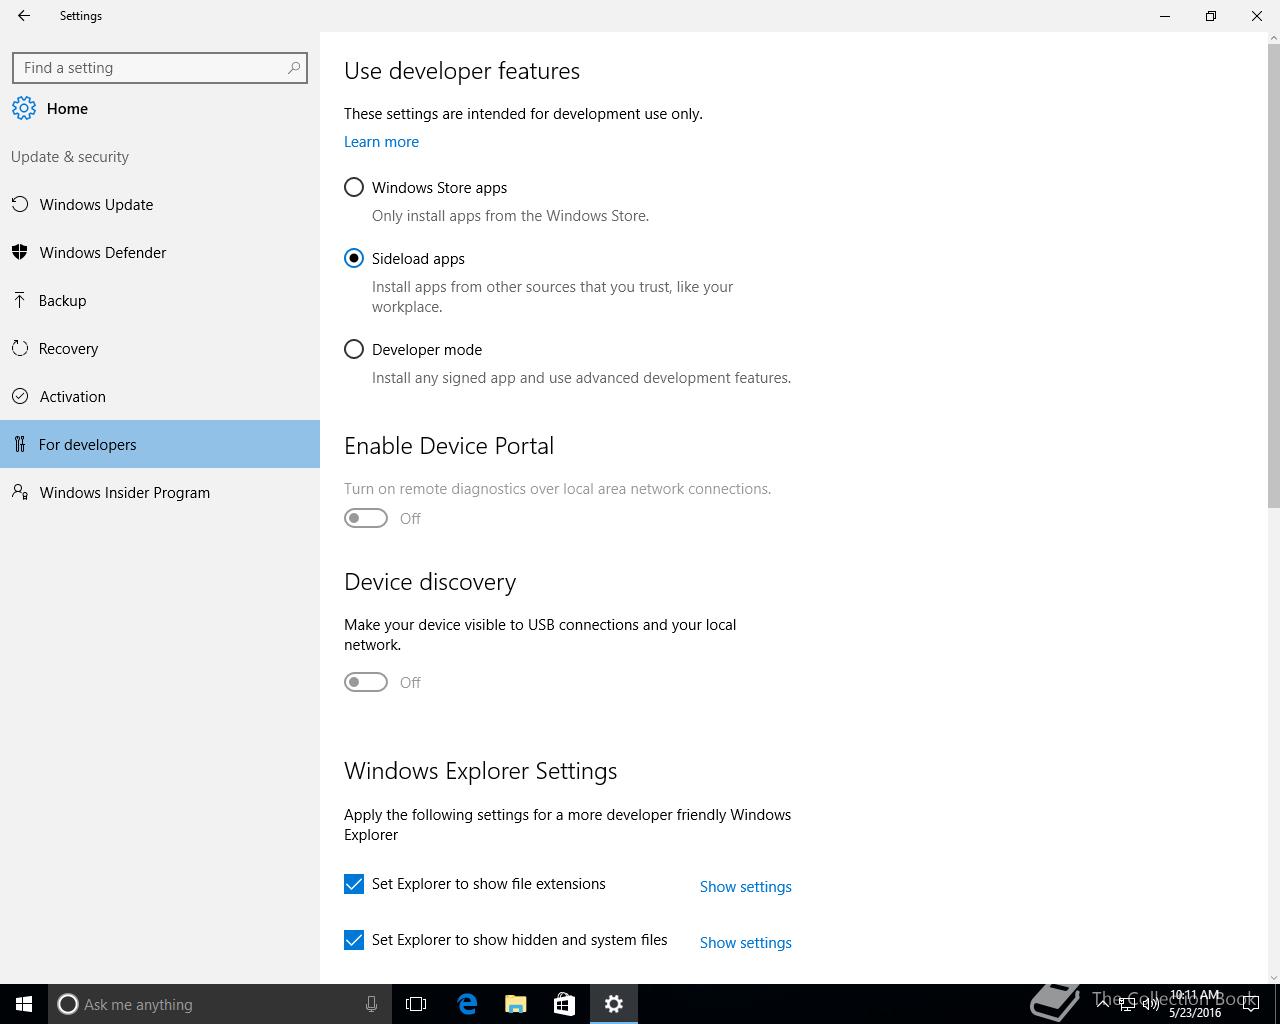The width and height of the screenshot is (1280, 1024).
Task: Select the Developer mode radio button
Action: [354, 349]
